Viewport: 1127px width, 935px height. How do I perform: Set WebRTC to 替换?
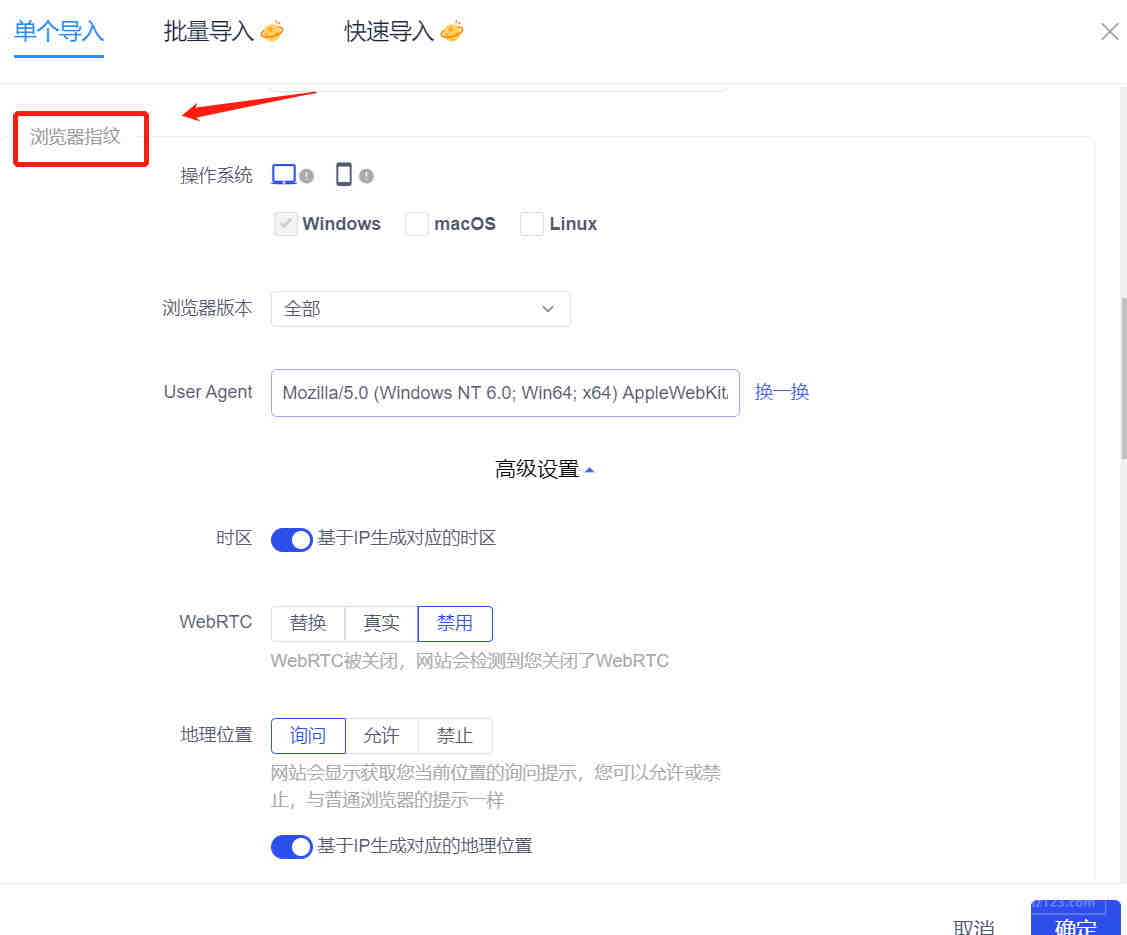308,623
